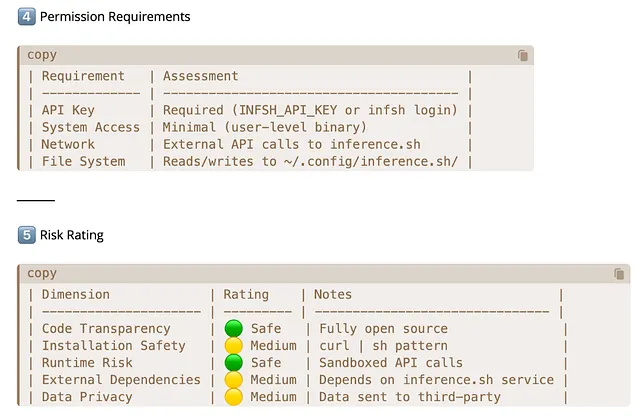Click copy icon in Permission Requirements code block
The width and height of the screenshot is (640, 416).
click(522, 56)
